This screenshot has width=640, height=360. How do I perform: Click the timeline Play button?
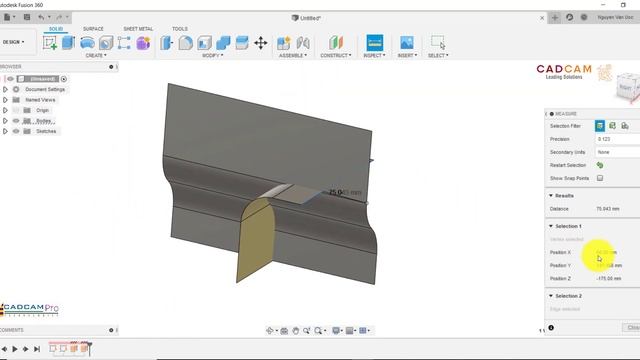tap(15, 349)
